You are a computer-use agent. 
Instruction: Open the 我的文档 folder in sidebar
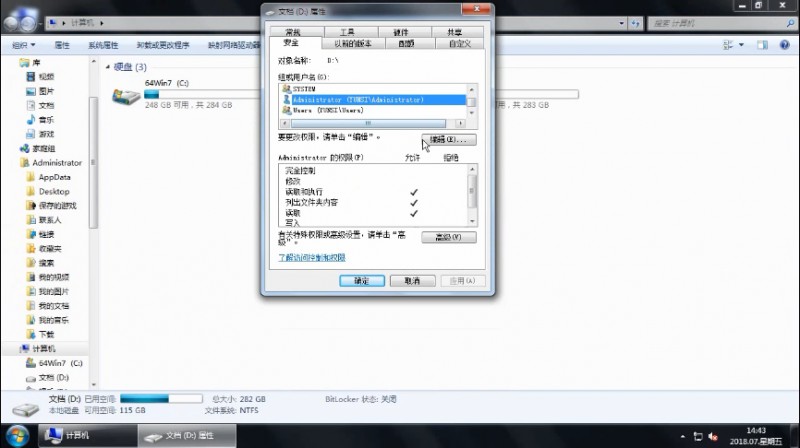click(47, 306)
